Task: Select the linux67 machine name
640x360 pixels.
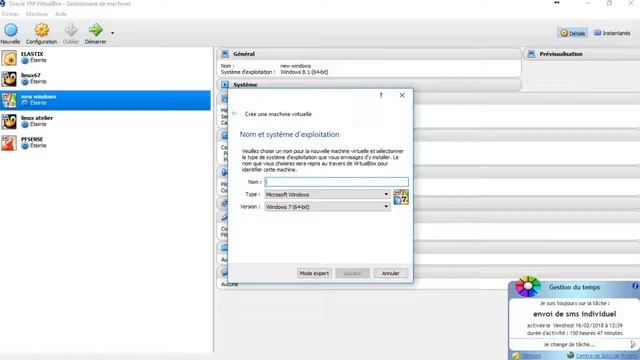Action: (31, 75)
